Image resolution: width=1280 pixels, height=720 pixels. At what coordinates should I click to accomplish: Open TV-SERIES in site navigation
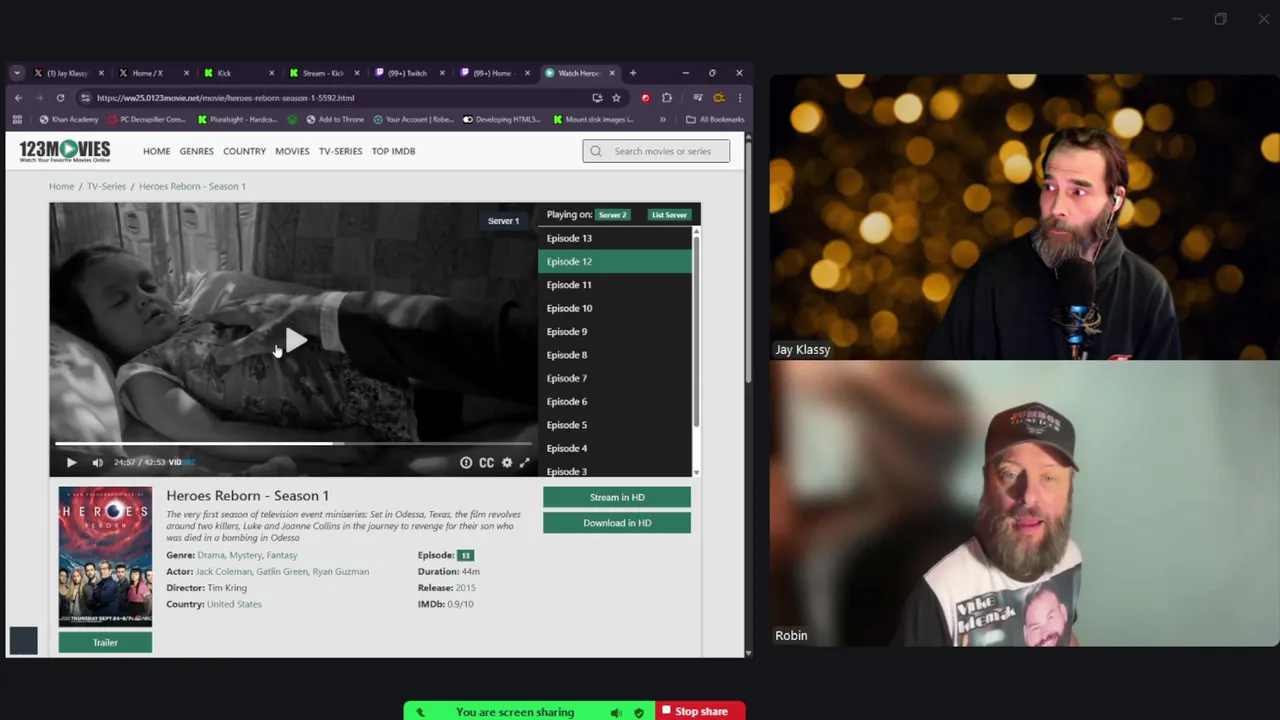[340, 151]
